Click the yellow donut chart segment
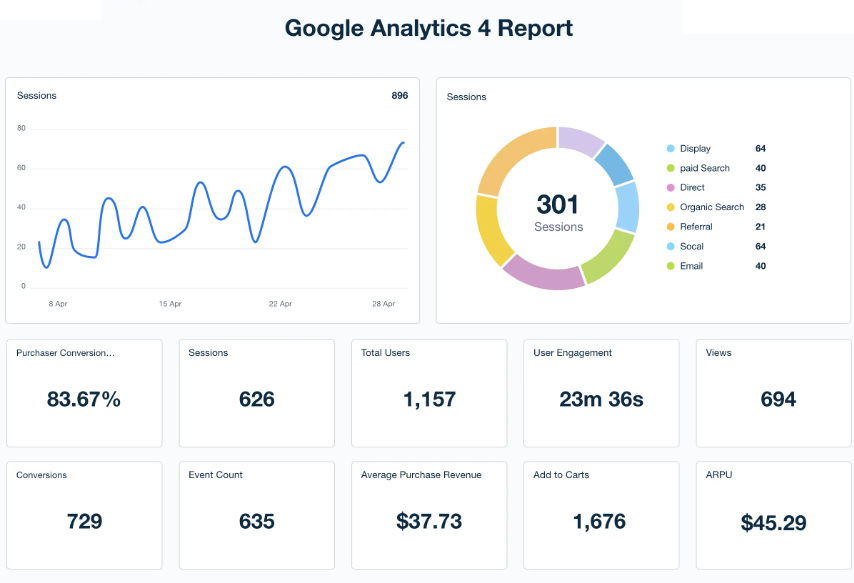 click(490, 230)
